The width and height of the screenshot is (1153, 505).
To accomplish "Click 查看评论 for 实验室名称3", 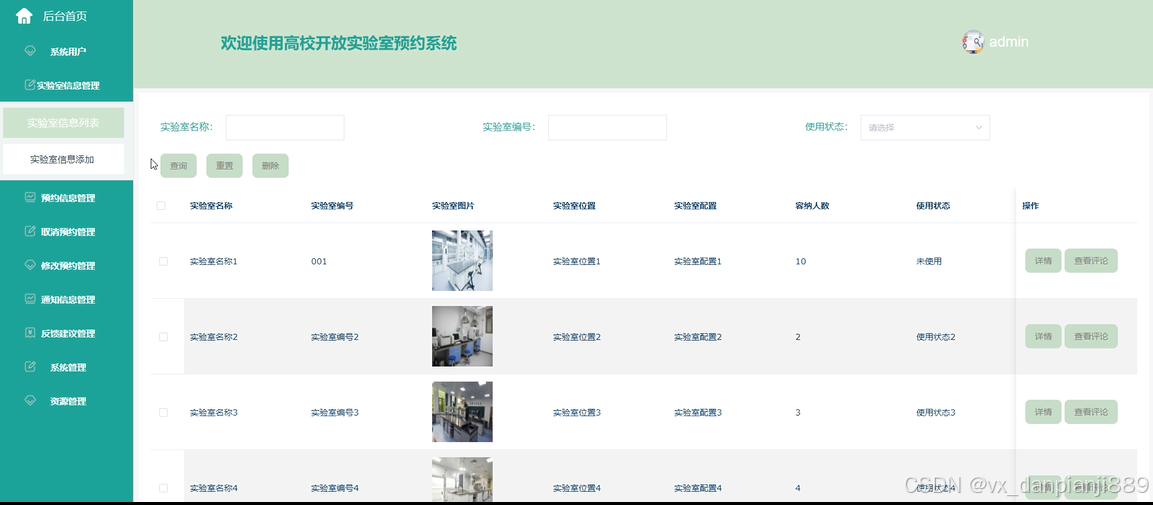I will pos(1090,412).
